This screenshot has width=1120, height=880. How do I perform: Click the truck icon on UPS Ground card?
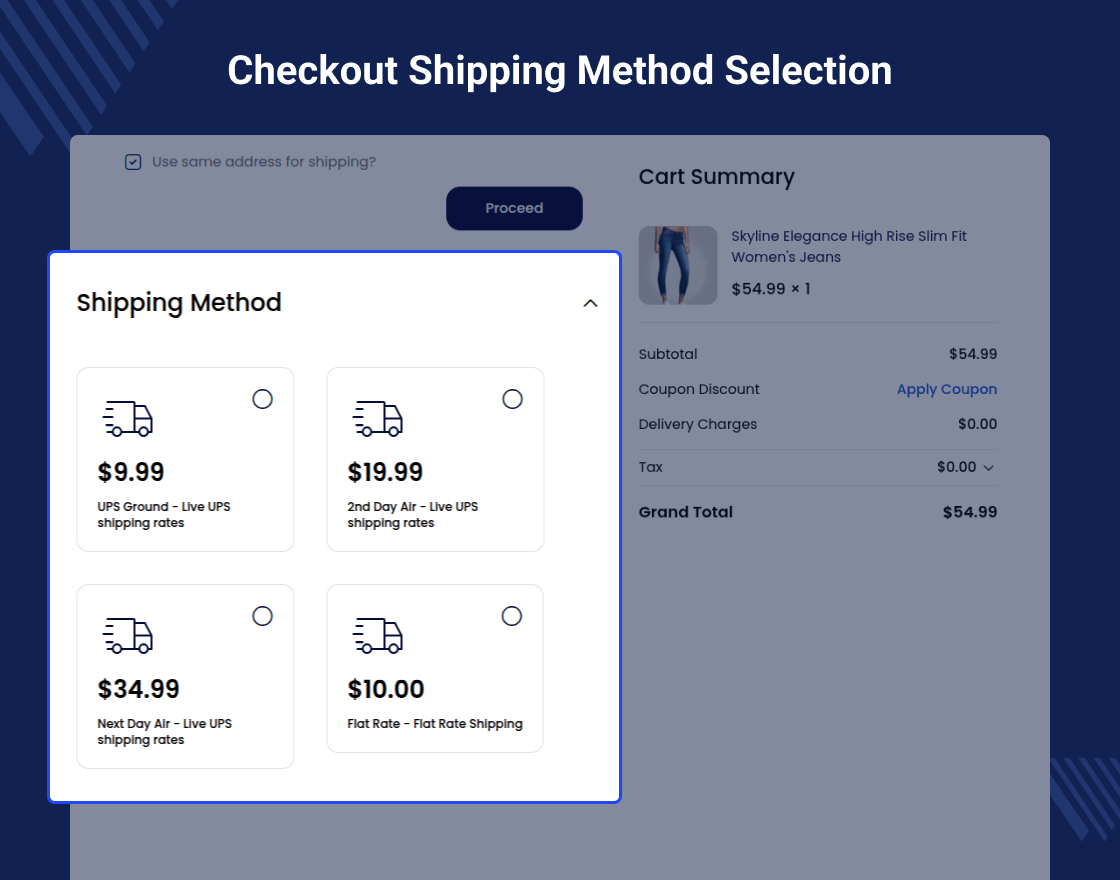click(128, 419)
